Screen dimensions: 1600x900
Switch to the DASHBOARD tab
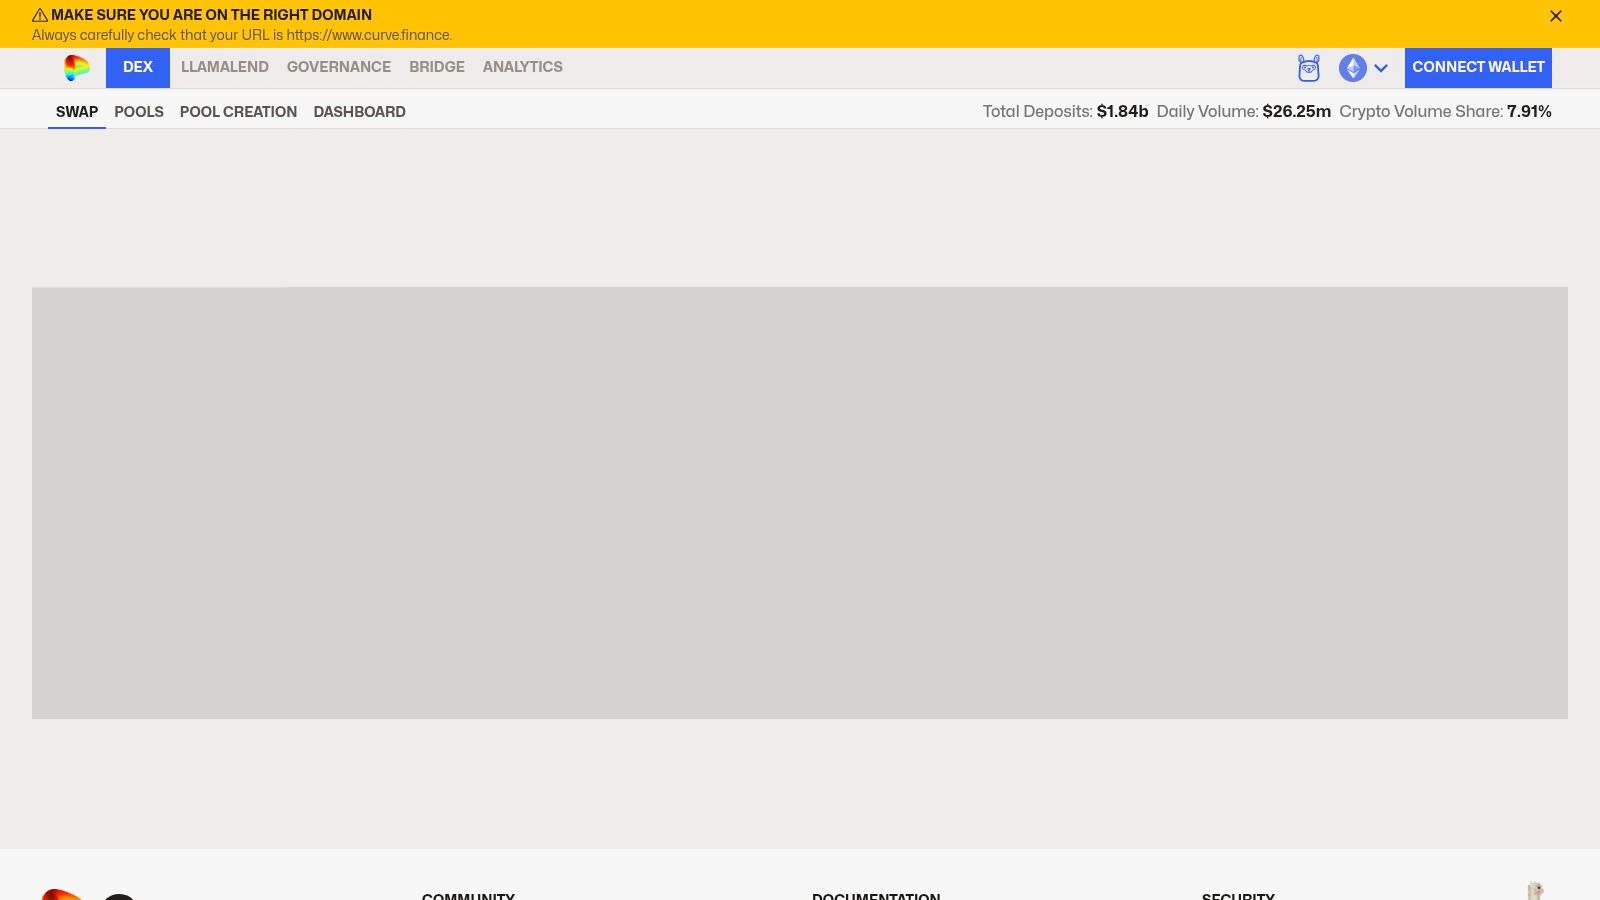click(360, 112)
